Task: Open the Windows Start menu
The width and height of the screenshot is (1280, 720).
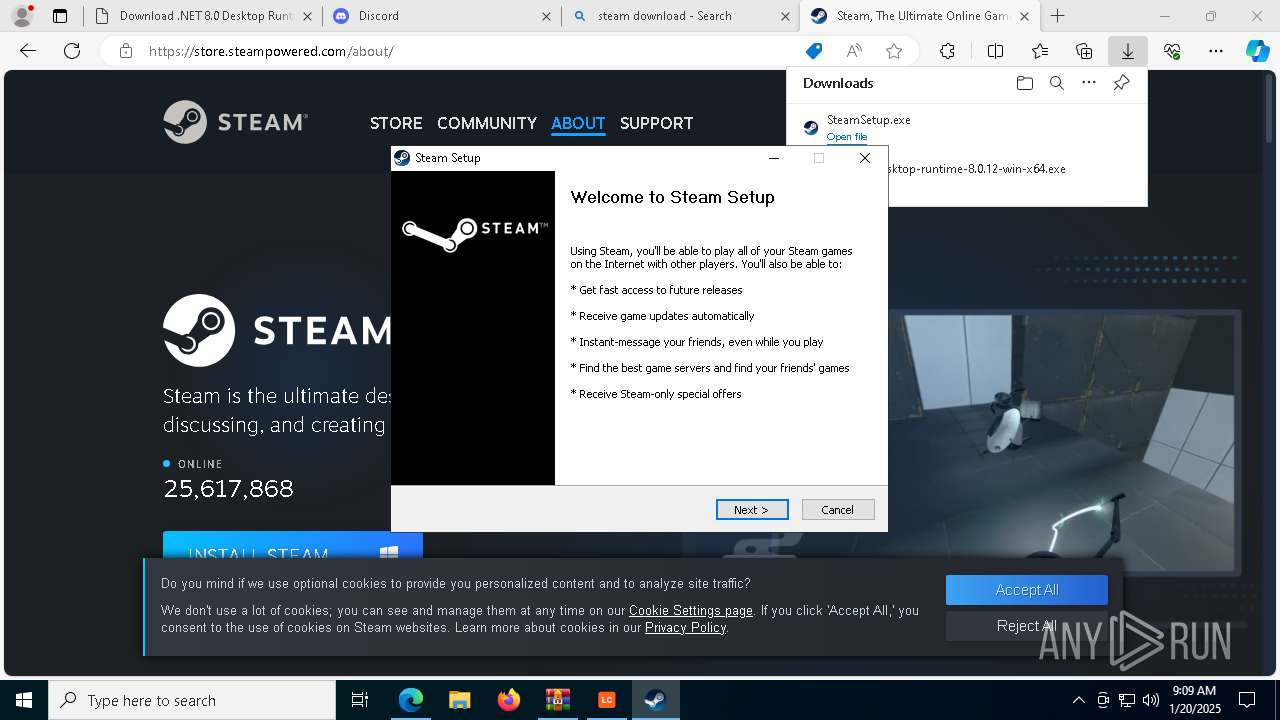Action: (x=24, y=700)
